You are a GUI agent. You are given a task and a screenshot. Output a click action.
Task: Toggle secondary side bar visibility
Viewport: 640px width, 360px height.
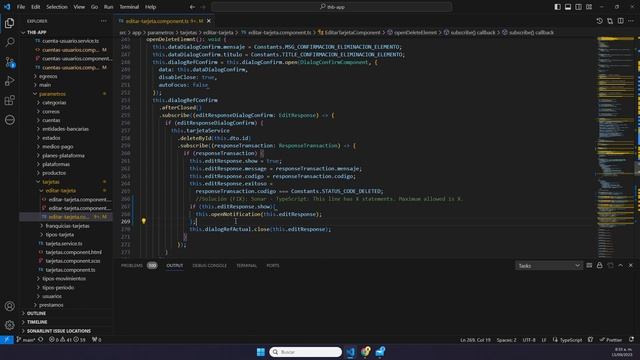(x=578, y=7)
